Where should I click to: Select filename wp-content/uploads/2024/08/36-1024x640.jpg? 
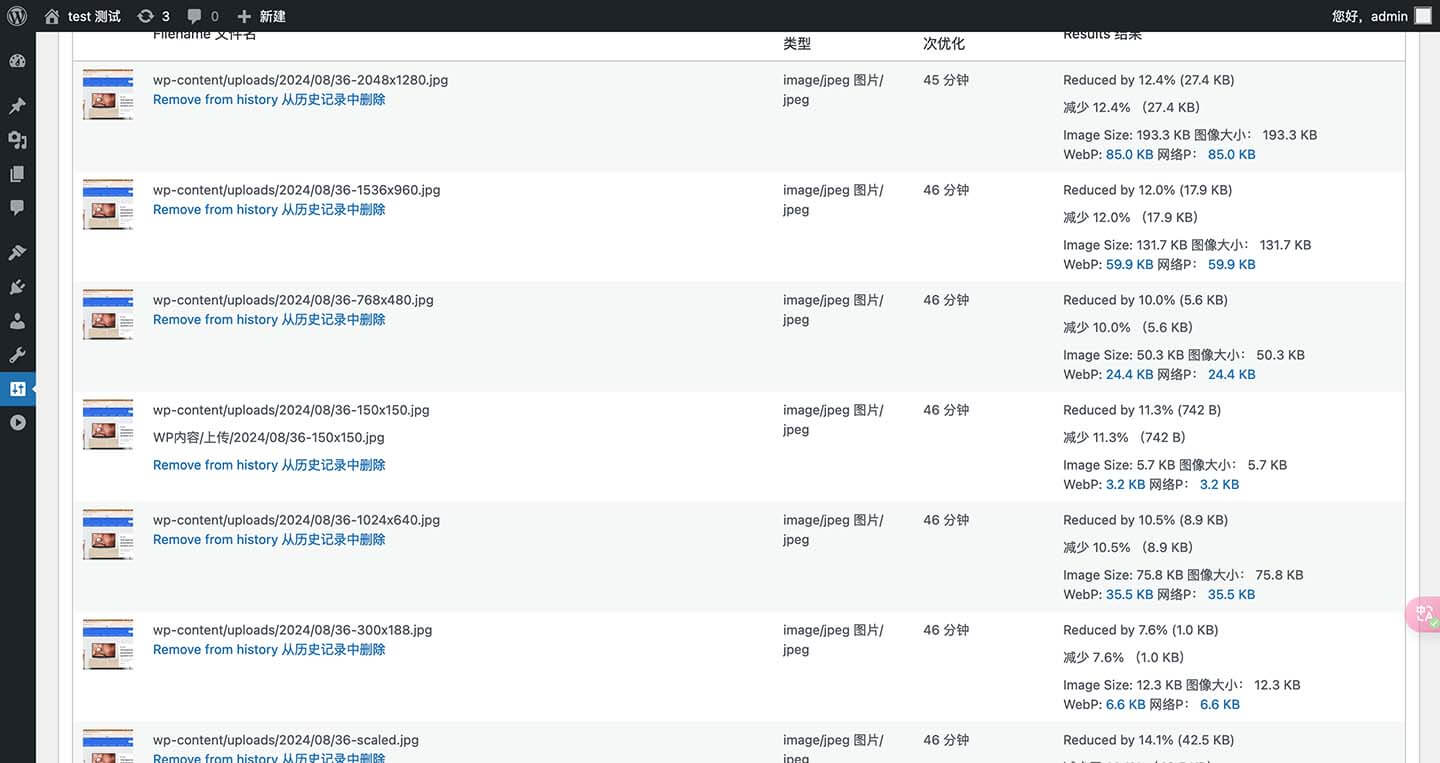[x=296, y=520]
